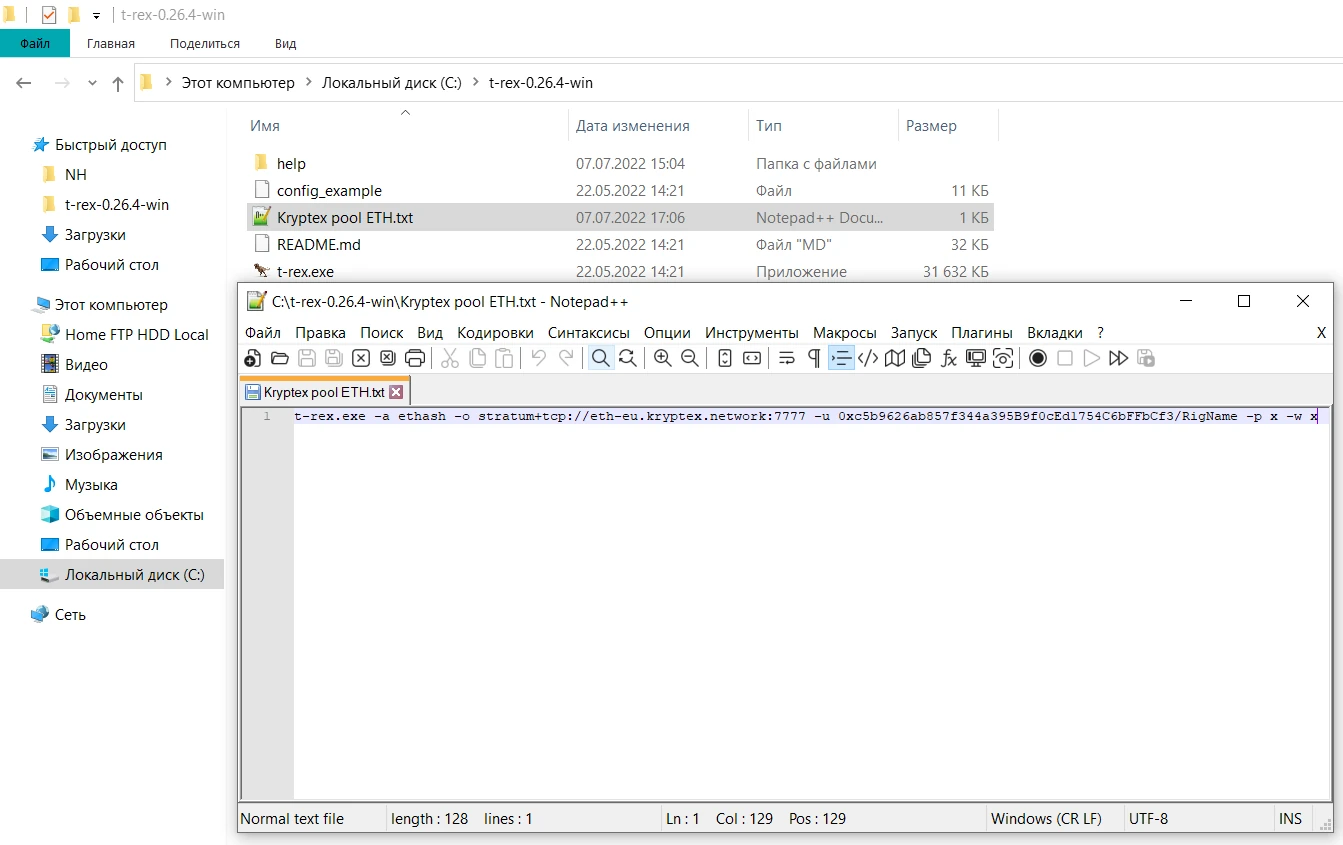Click the Zoom In toolbar icon
This screenshot has height=845, width=1343.
(662, 358)
